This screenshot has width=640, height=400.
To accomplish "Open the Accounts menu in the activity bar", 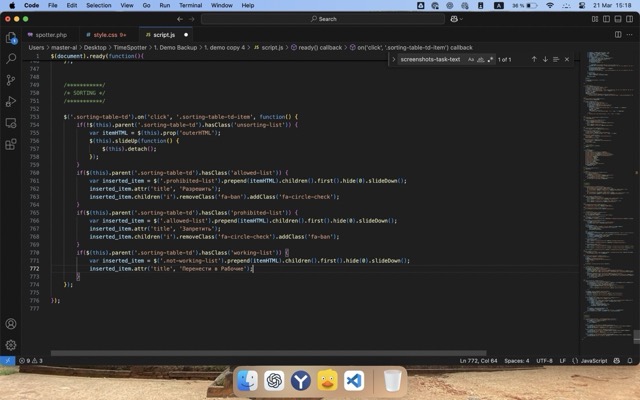I will point(11,324).
